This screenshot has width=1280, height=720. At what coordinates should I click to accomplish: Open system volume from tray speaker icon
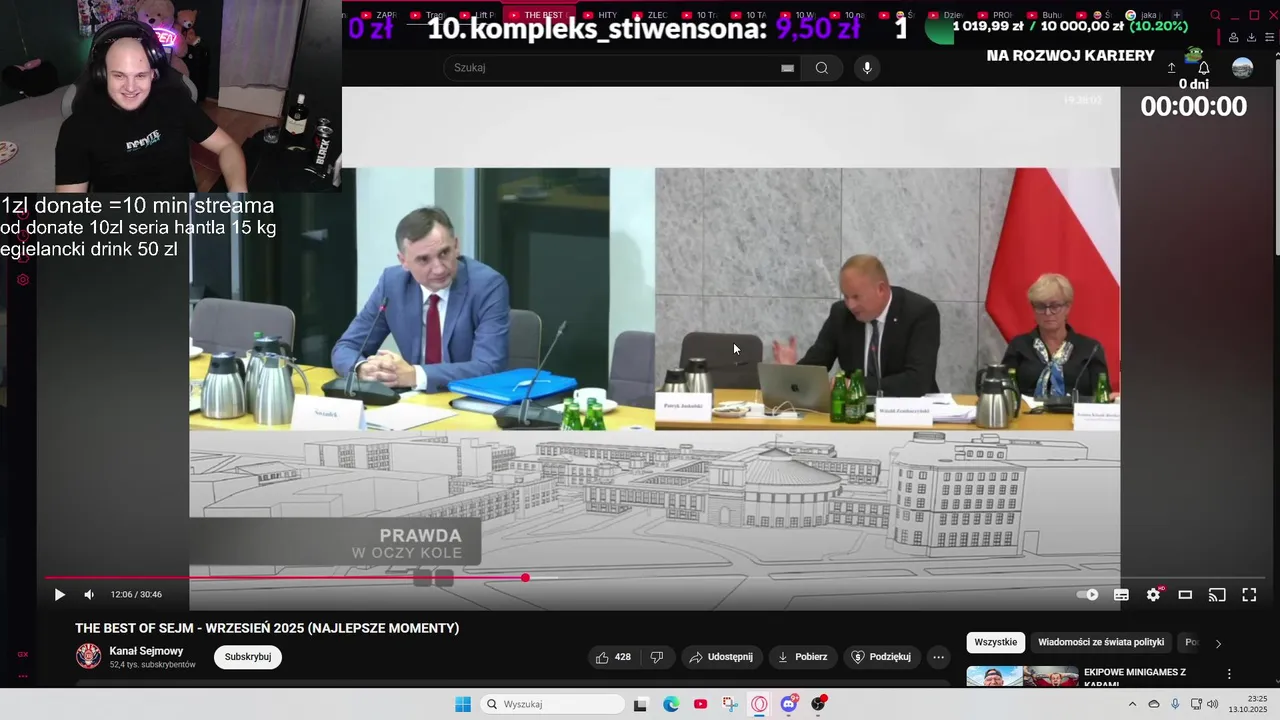1213,704
